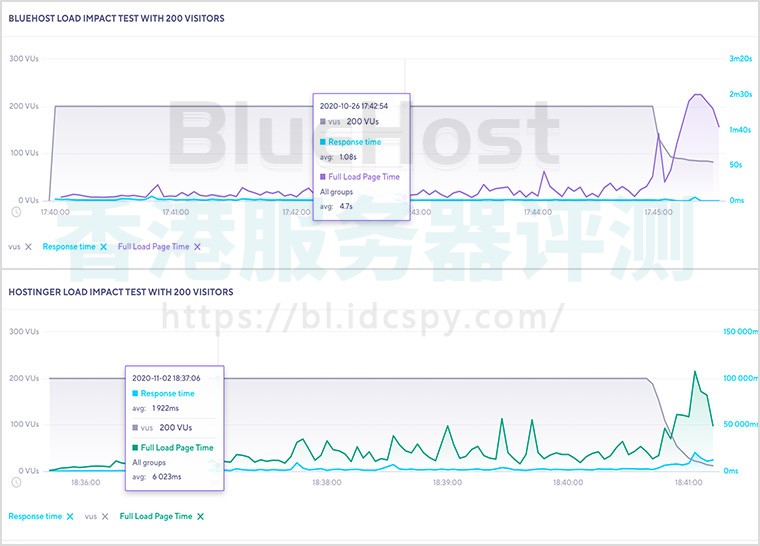Screen dimensions: 760x546
Task: Select 18:38:00 mark on Hostinger time axis
Action: pos(327,482)
